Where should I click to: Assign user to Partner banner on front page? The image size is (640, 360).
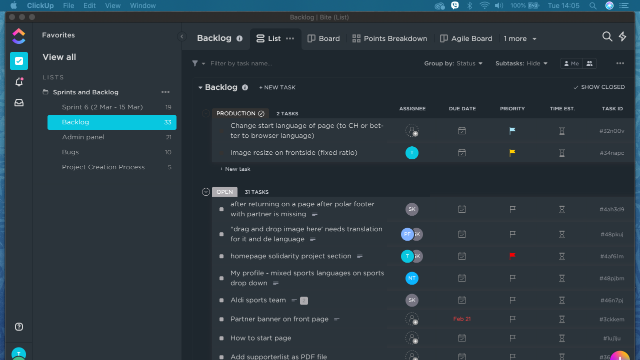pyautogui.click(x=412, y=319)
